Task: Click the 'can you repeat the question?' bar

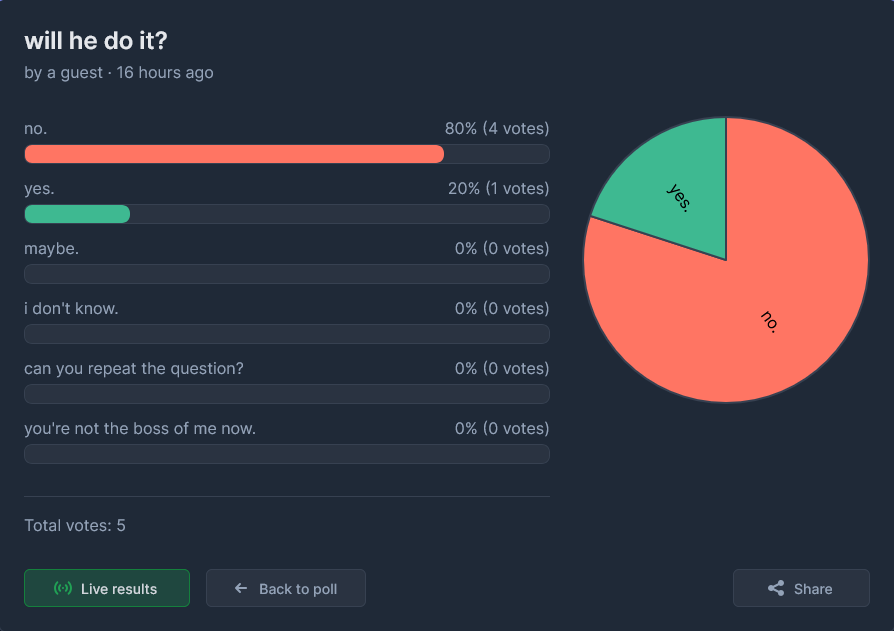Action: tap(287, 394)
